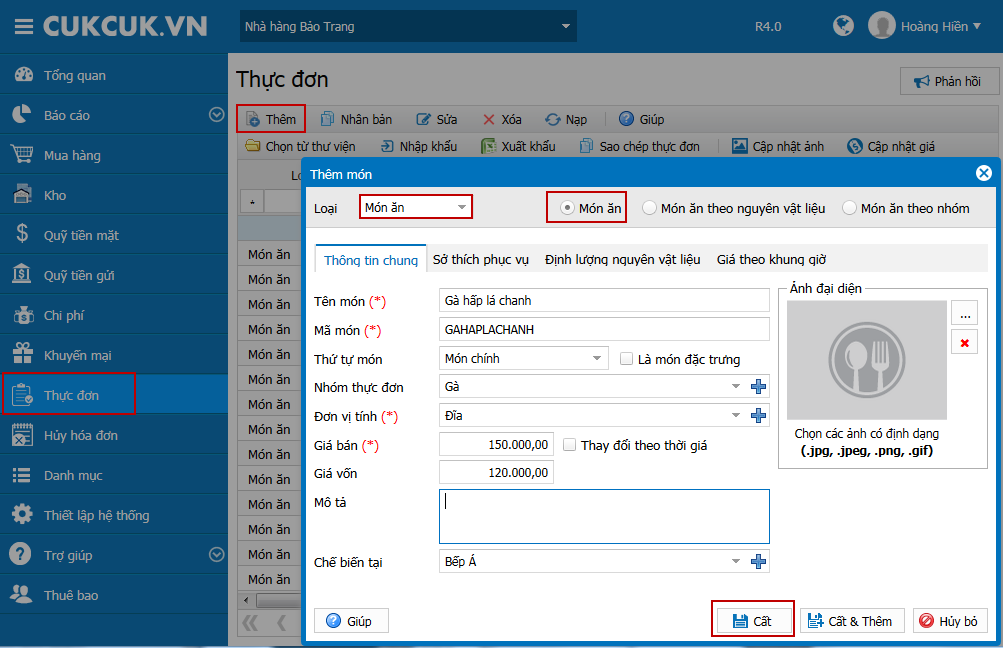
Task: Click Cất & Thêm button
Action: pos(851,620)
